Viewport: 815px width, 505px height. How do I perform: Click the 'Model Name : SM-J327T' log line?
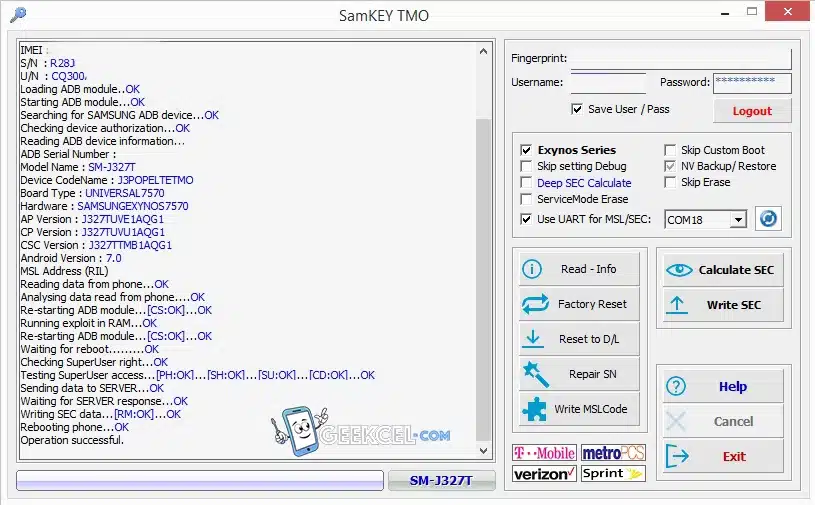(x=78, y=167)
